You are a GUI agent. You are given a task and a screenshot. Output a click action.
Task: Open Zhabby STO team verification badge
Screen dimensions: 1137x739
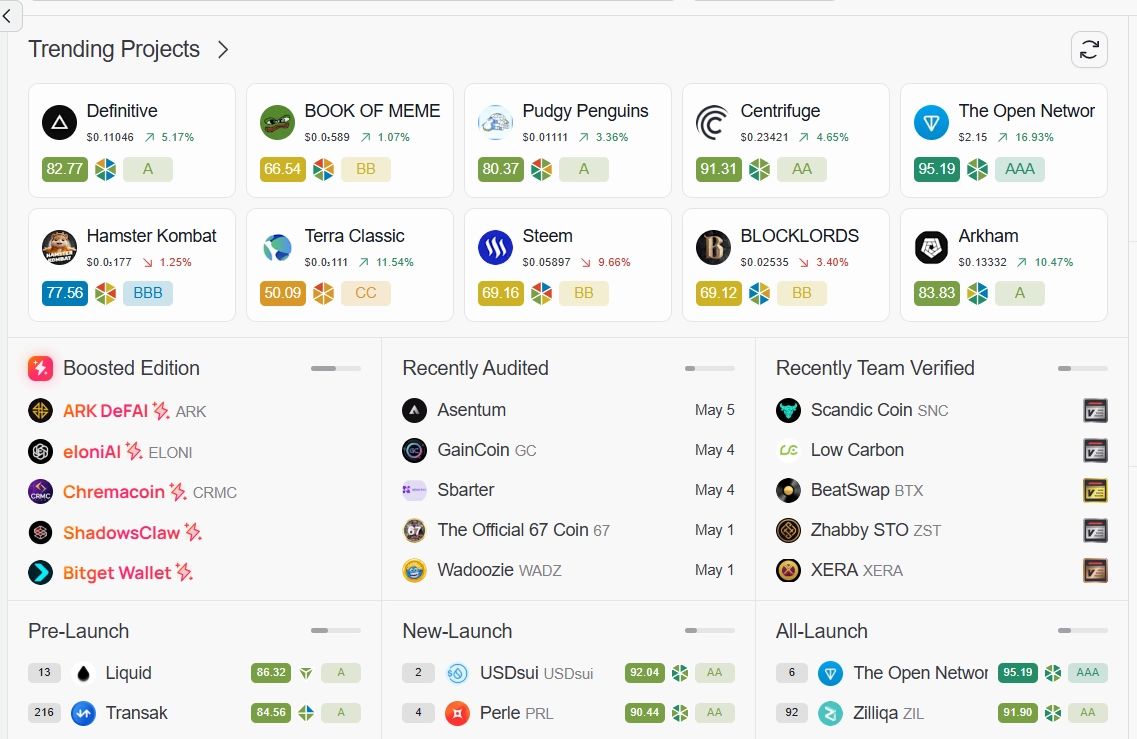tap(1095, 531)
